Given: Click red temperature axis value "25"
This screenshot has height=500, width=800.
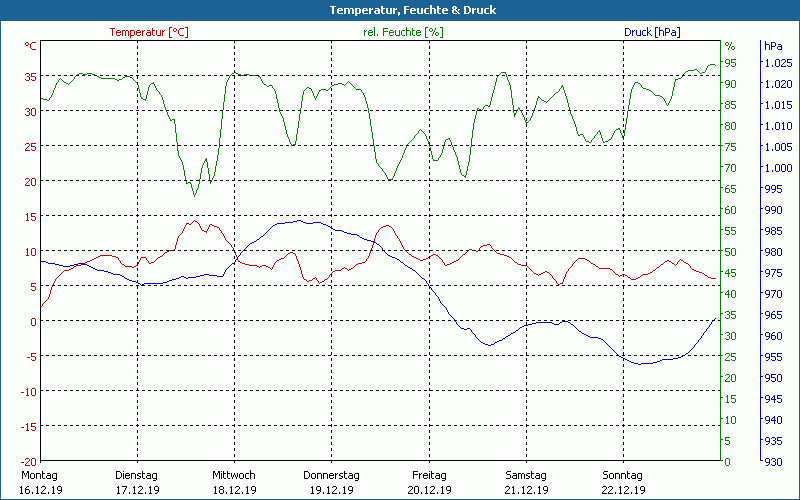Looking at the screenshot, I should pyautogui.click(x=31, y=147).
